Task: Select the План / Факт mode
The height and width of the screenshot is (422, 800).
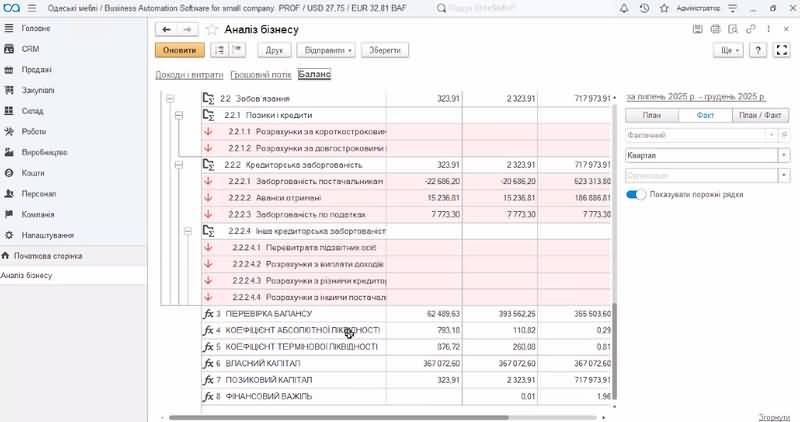Action: [759, 116]
